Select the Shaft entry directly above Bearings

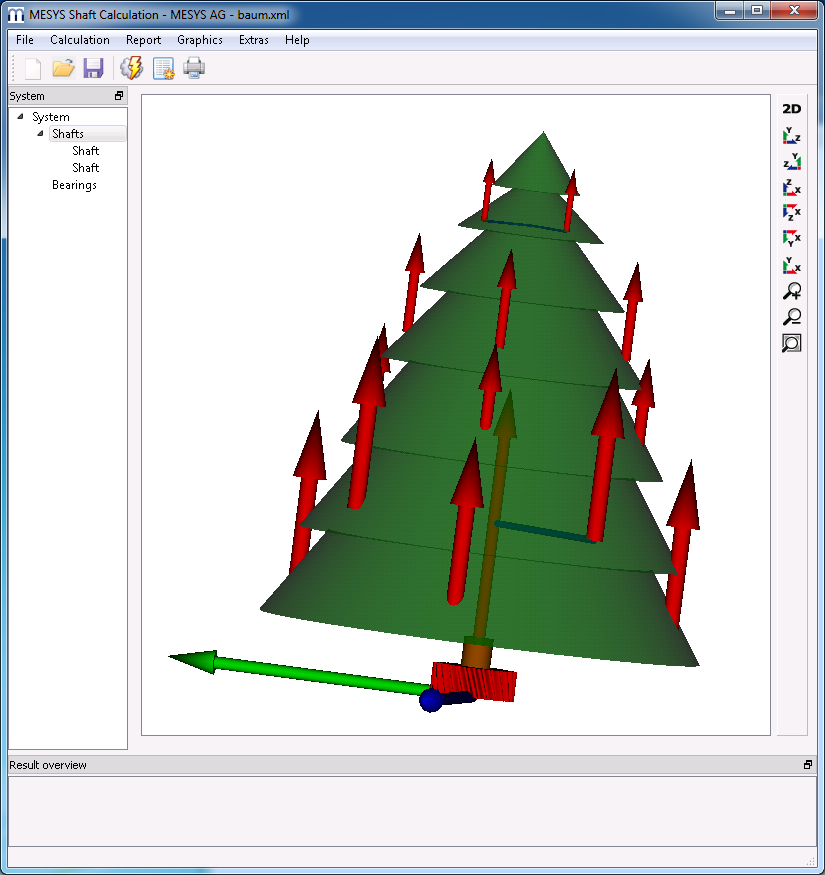(x=85, y=168)
